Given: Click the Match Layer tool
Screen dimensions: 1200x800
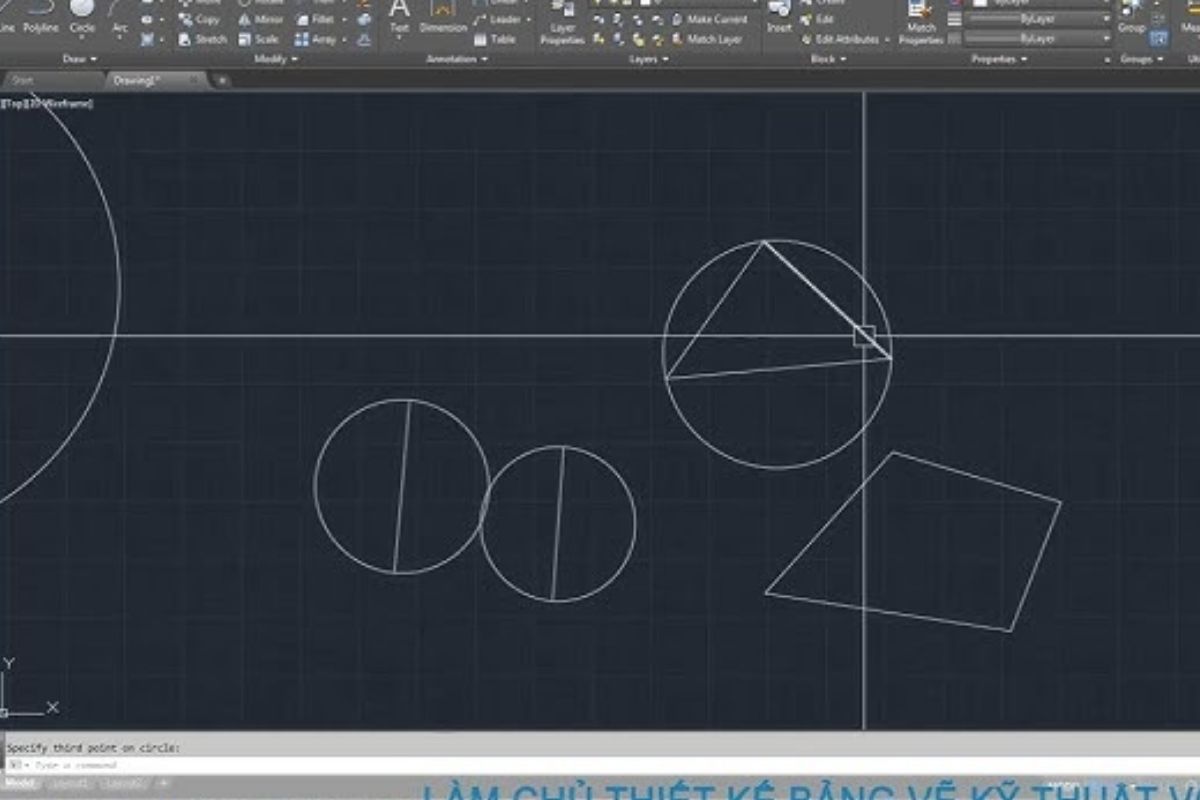Looking at the screenshot, I should tap(706, 39).
